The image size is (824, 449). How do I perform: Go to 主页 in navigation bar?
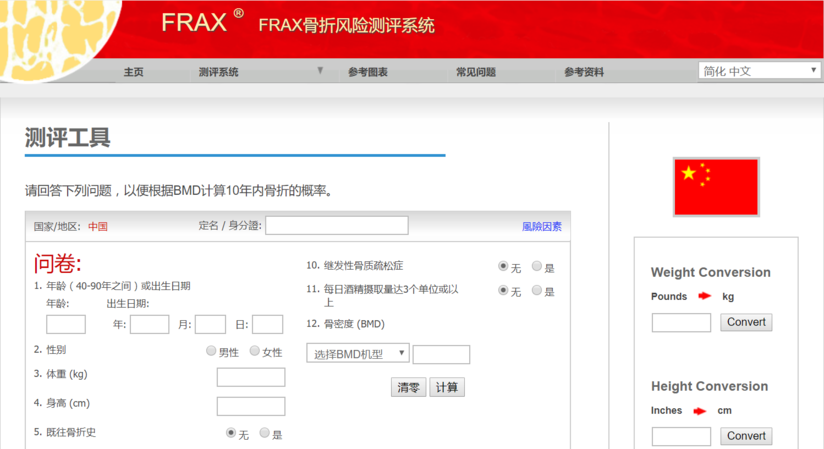tap(133, 72)
